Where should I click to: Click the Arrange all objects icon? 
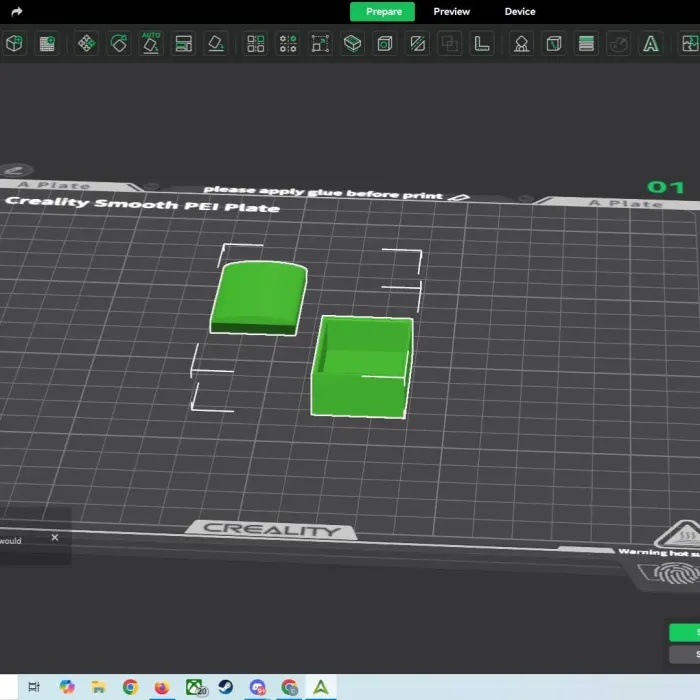coord(183,43)
